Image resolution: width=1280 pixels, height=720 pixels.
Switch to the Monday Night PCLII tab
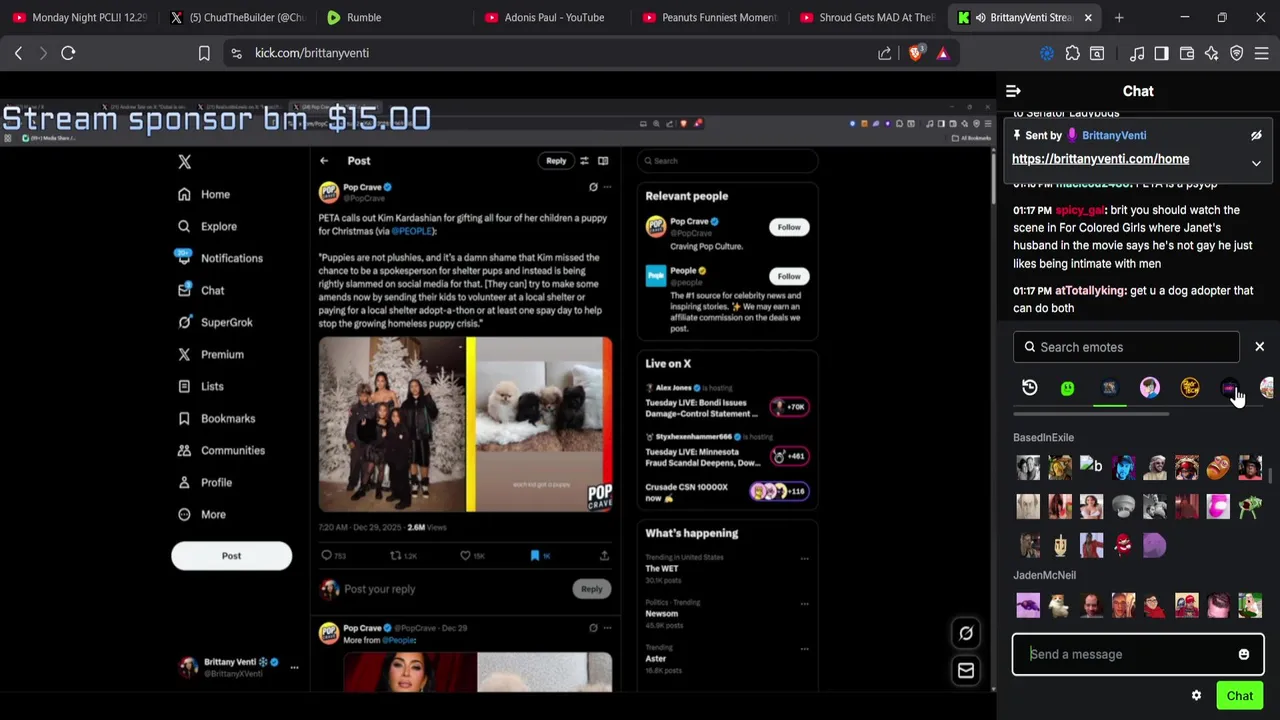coord(80,17)
